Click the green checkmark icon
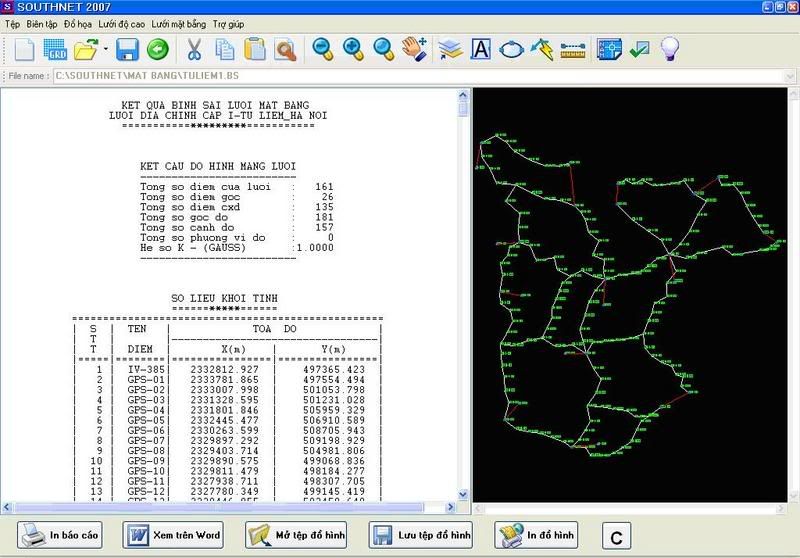 (639, 49)
